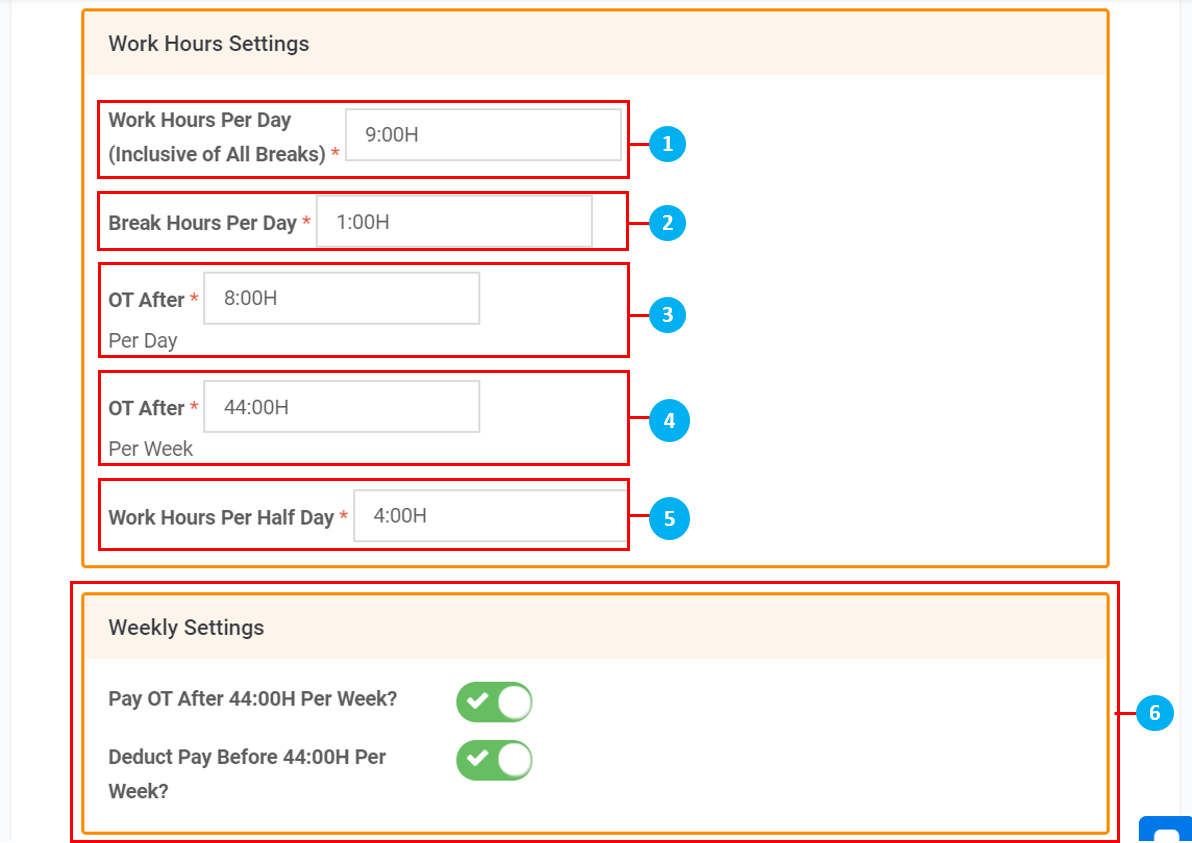The height and width of the screenshot is (843, 1192).
Task: Select the Break Hours Per Day field
Action: (454, 222)
